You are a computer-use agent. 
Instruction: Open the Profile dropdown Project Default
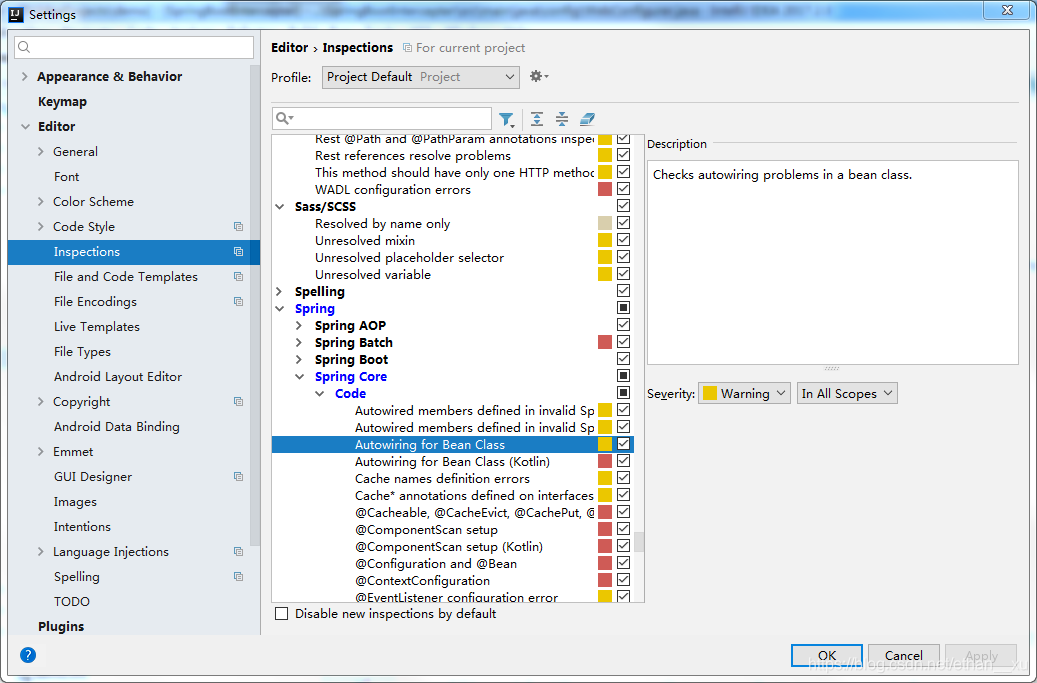tap(421, 77)
